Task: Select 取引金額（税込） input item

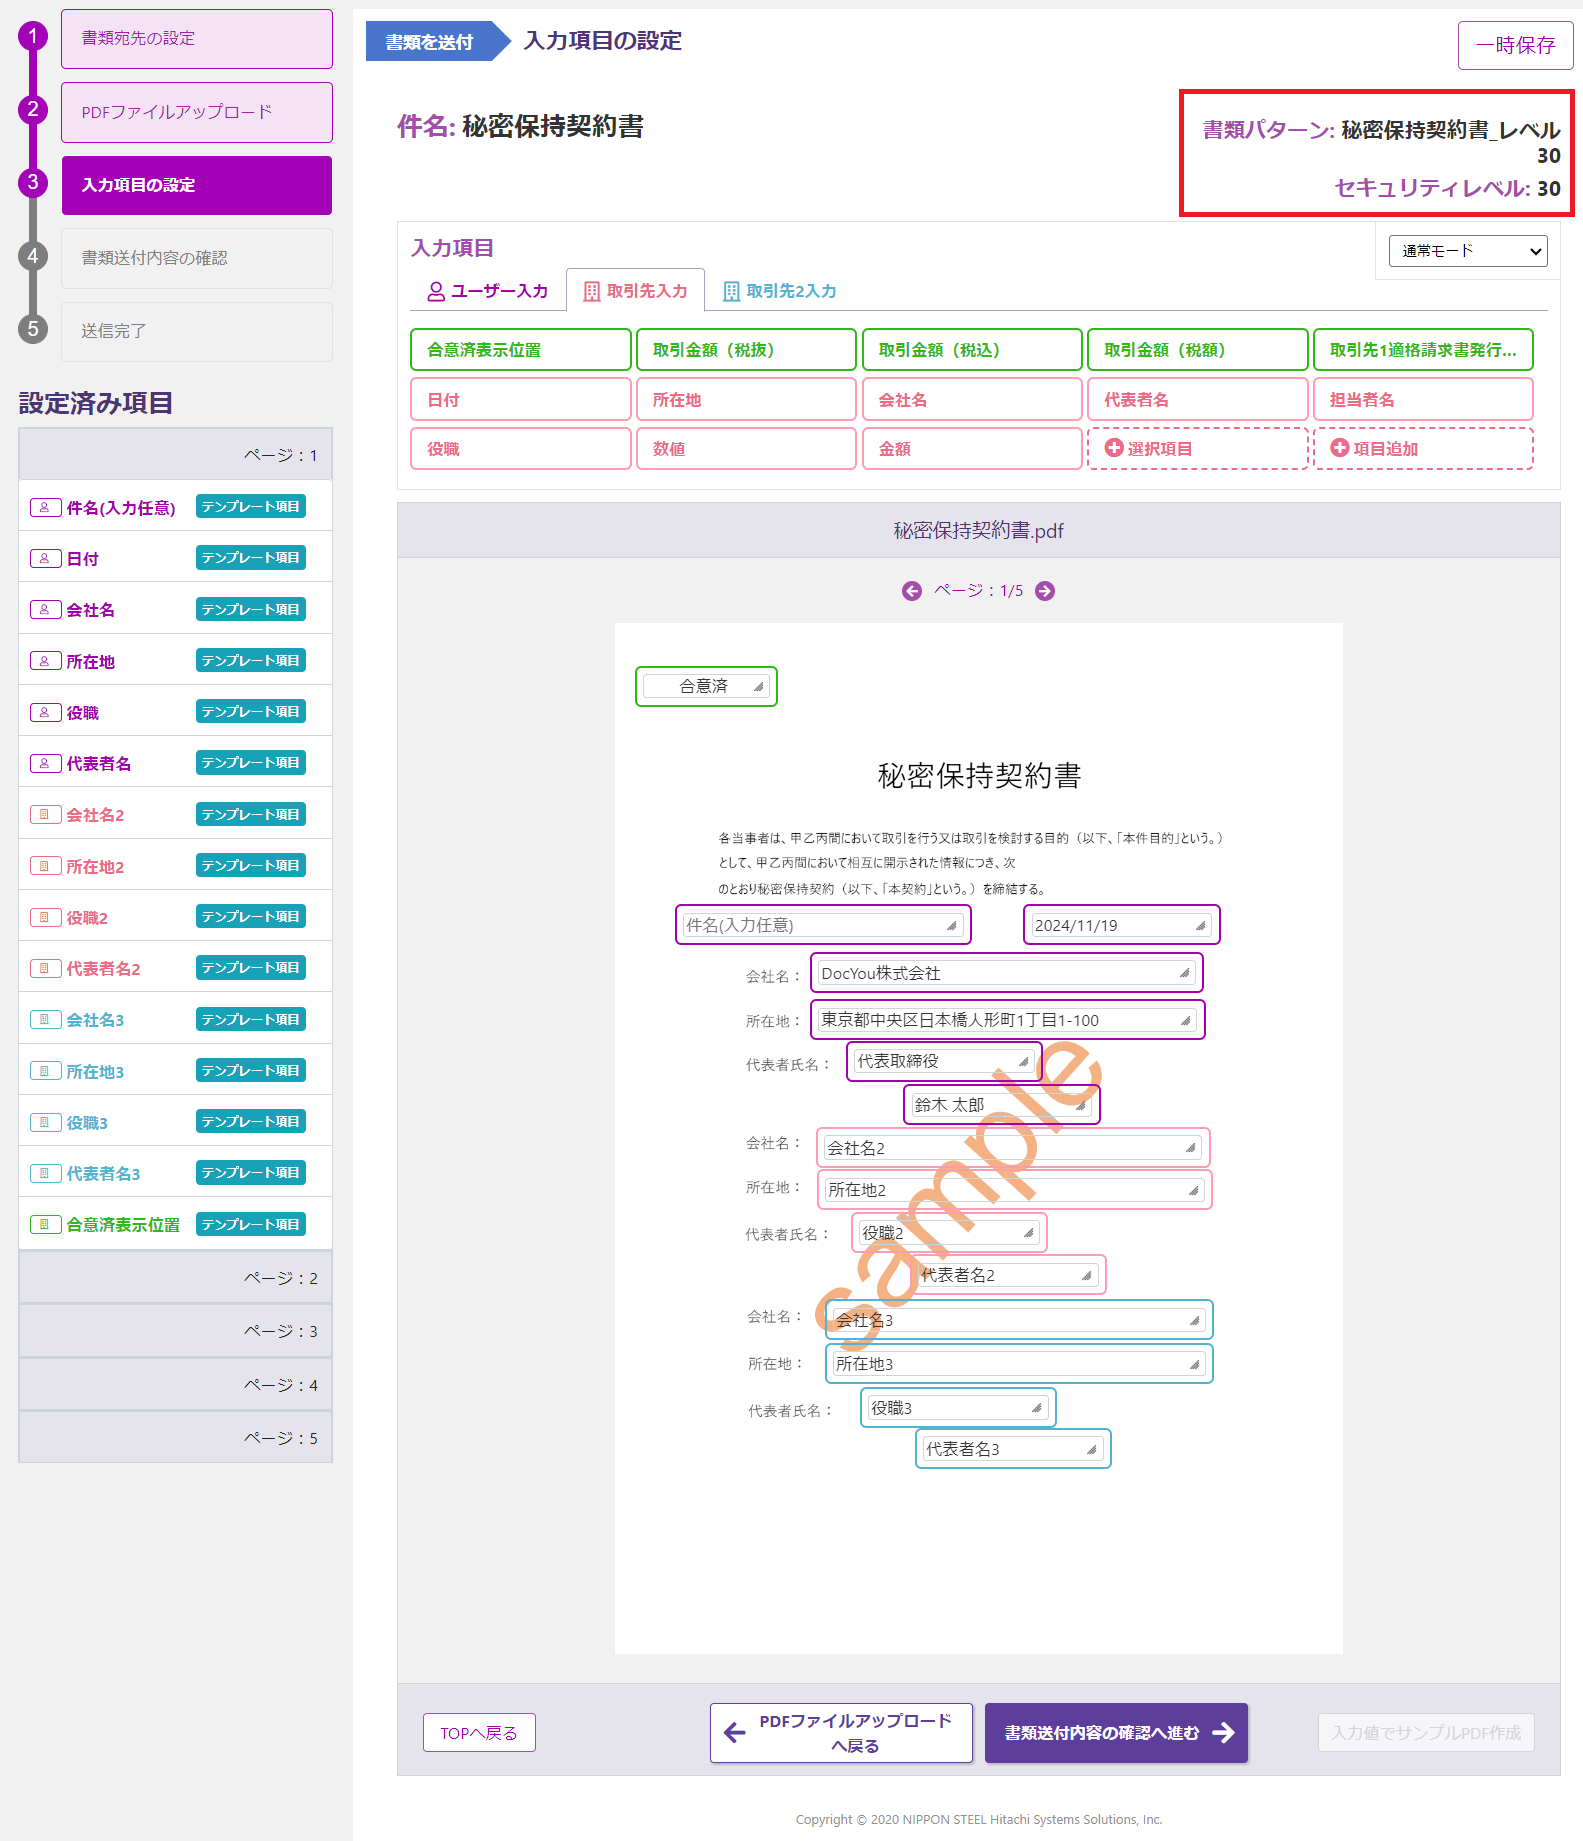Action: click(x=971, y=350)
